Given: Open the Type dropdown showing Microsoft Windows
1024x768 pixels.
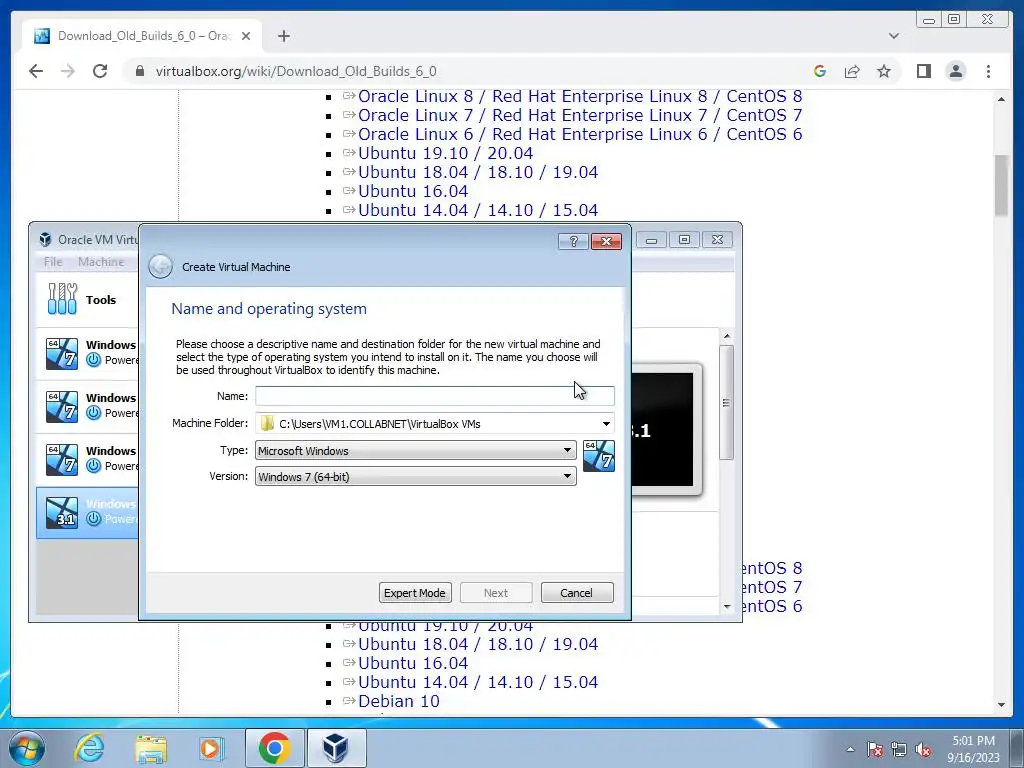Looking at the screenshot, I should point(415,450).
